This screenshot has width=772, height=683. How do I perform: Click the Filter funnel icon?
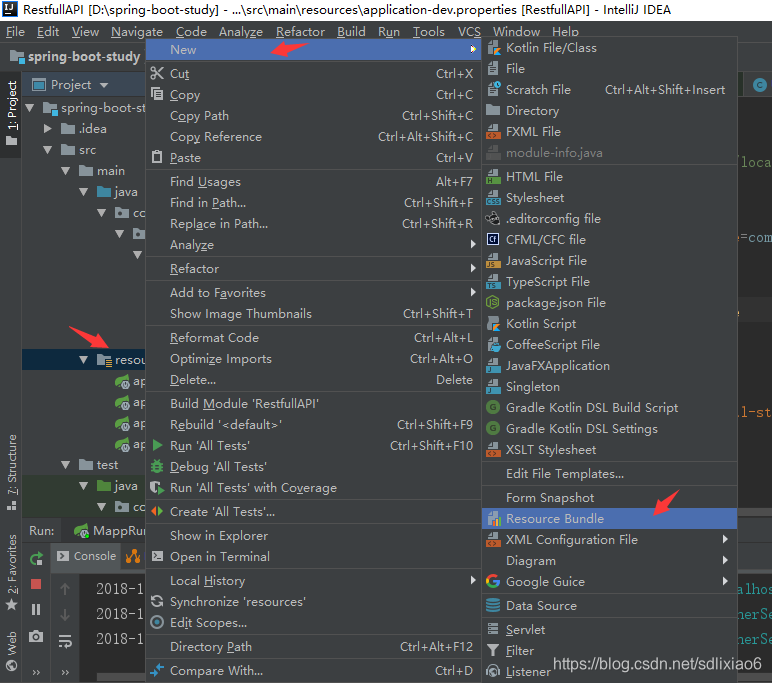tap(493, 650)
